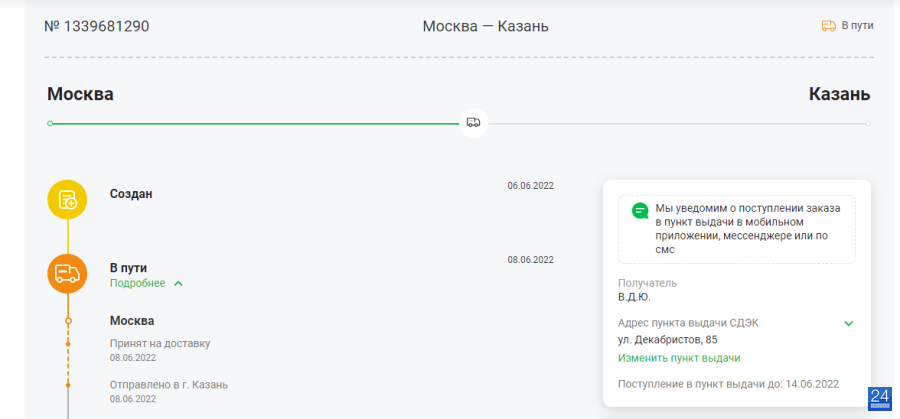Click the address ул. Декабристов, 85
Screen dimensions: 900x419
pos(668,340)
